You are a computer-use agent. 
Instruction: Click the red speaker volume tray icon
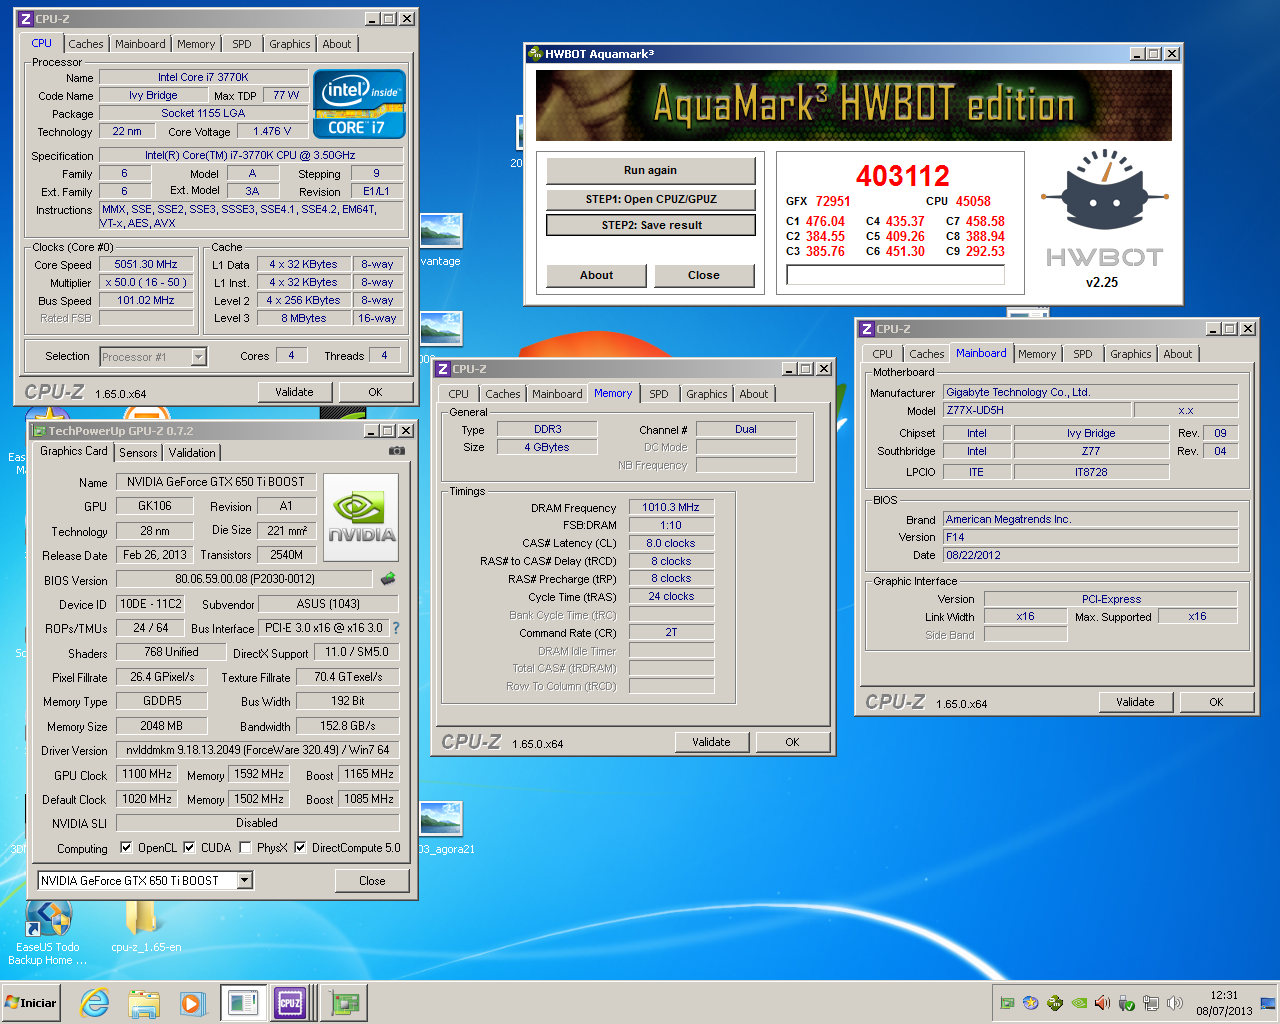point(1103,1003)
